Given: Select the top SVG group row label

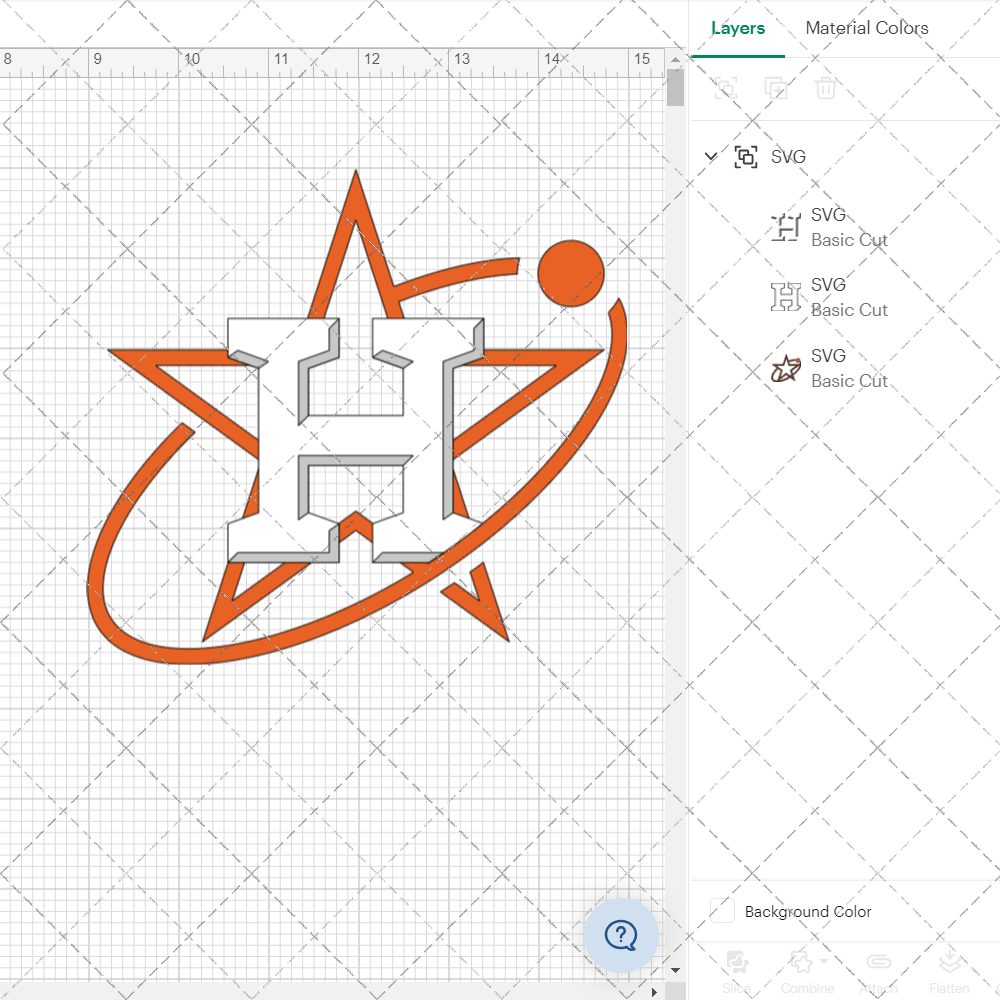Looking at the screenshot, I should click(788, 157).
